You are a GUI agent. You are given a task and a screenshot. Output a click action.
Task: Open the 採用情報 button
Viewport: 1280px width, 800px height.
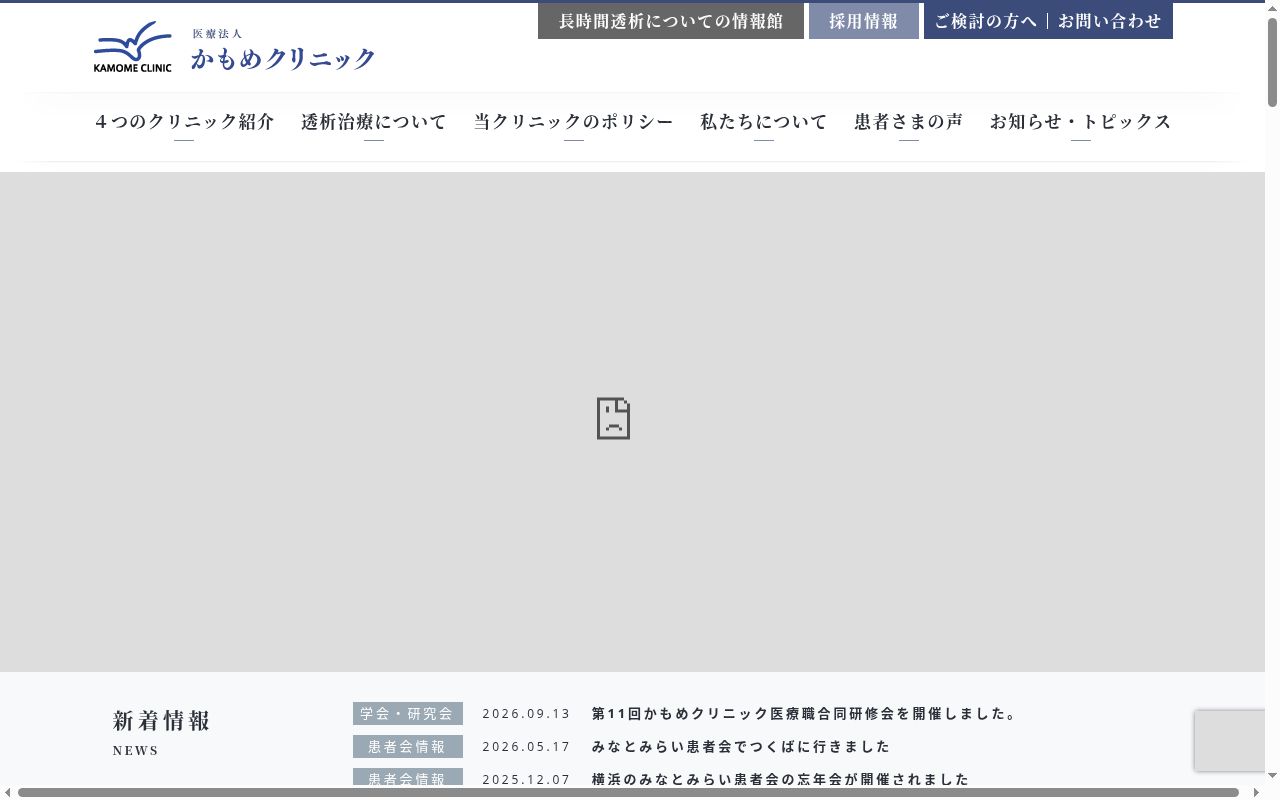click(x=864, y=21)
